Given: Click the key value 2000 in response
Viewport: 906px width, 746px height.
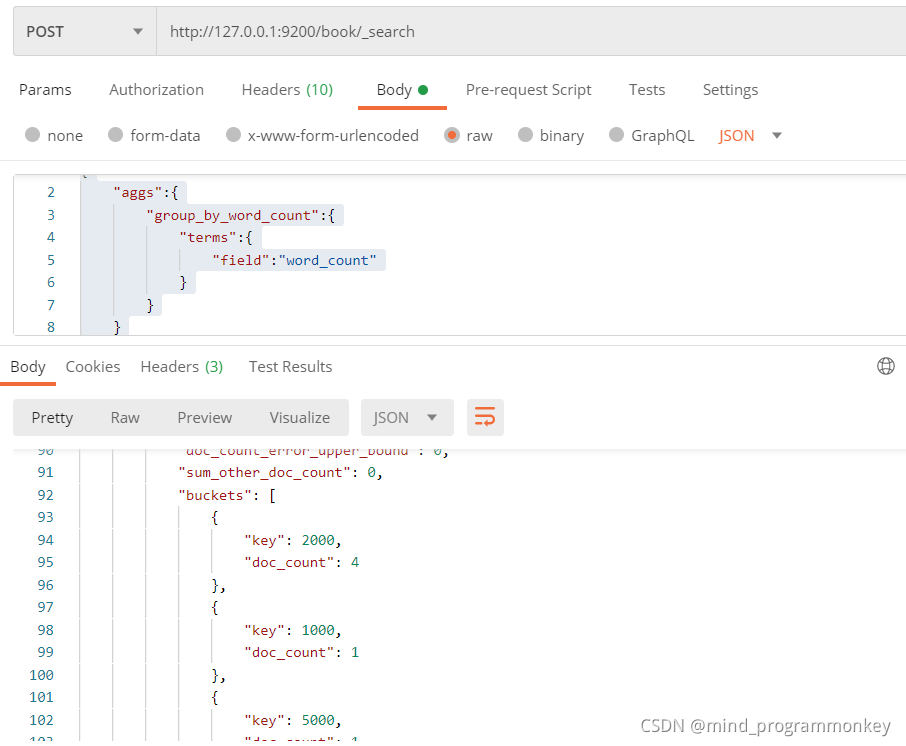Looking at the screenshot, I should (x=318, y=540).
